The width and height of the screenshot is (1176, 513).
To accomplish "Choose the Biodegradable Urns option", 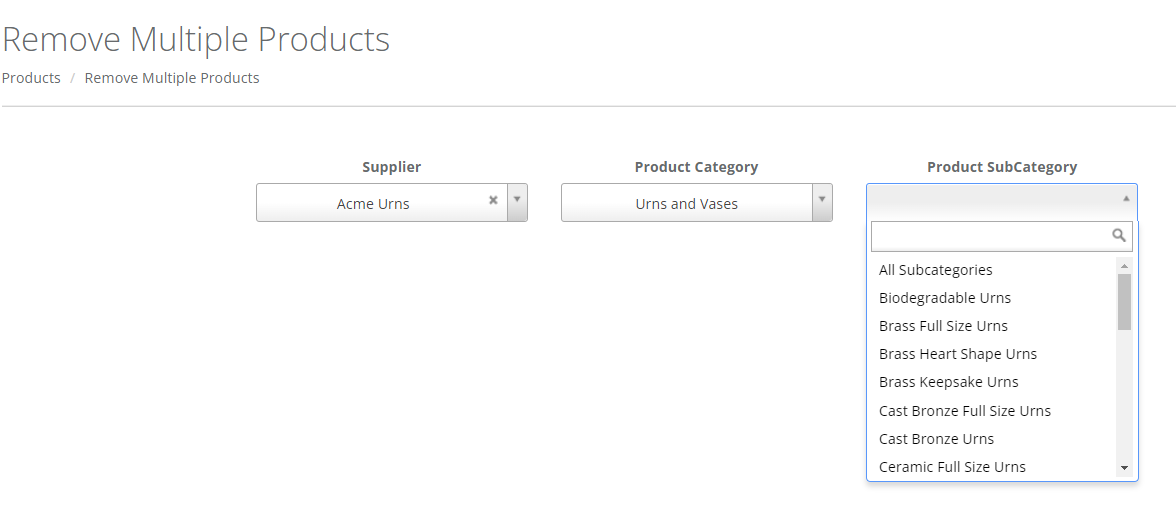I will pyautogui.click(x=945, y=298).
